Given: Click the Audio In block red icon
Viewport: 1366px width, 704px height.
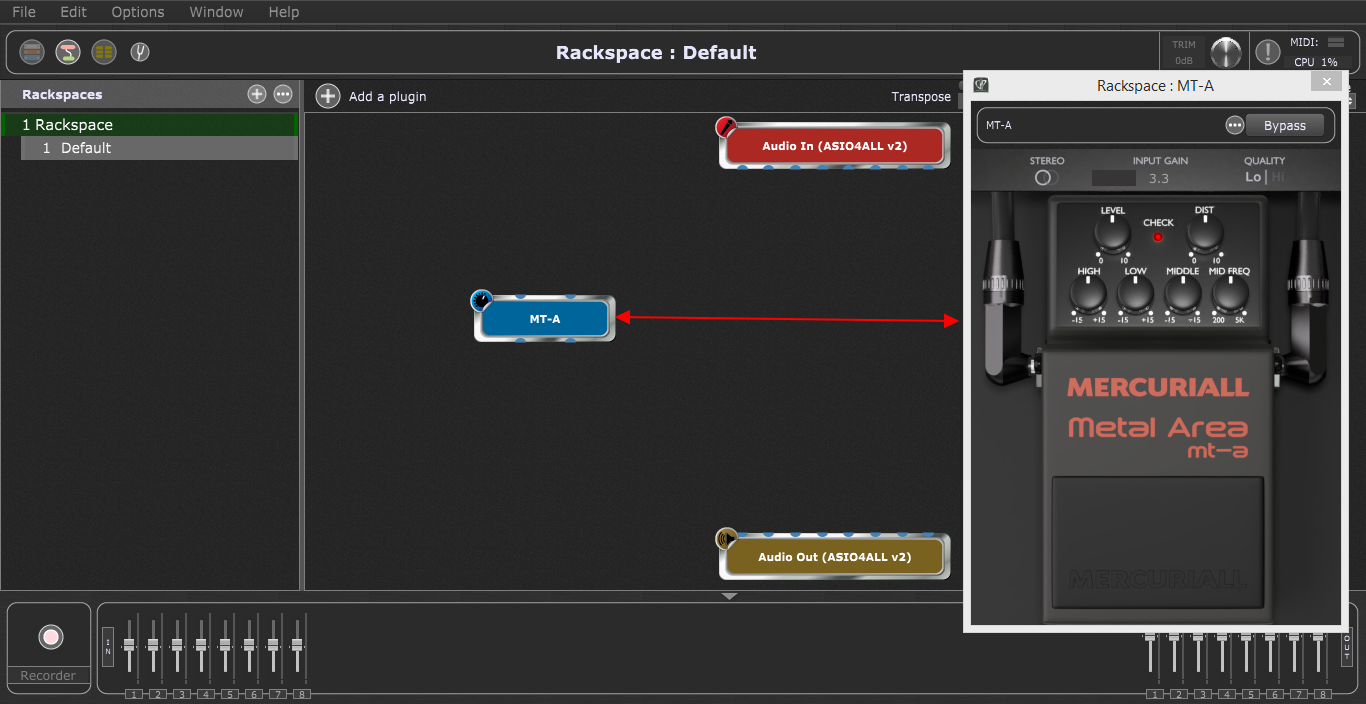Looking at the screenshot, I should pos(726,127).
